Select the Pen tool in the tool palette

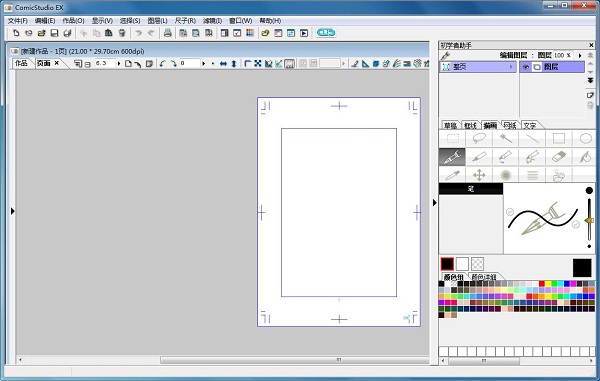(x=452, y=157)
